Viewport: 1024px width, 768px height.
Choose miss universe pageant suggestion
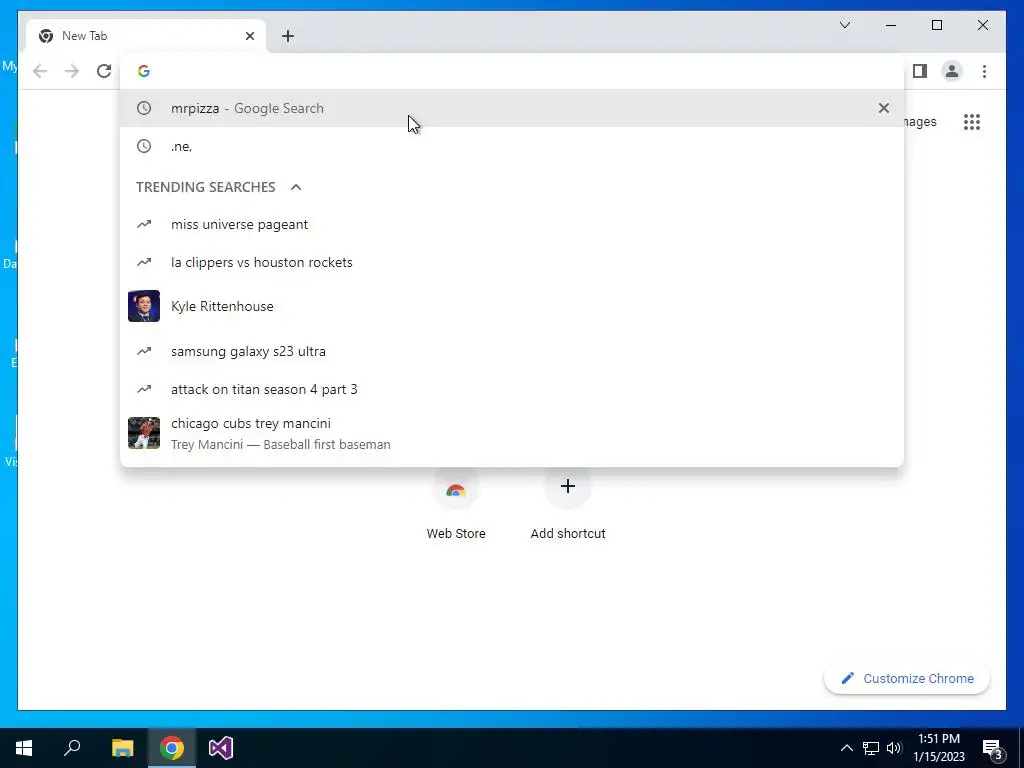512,225
